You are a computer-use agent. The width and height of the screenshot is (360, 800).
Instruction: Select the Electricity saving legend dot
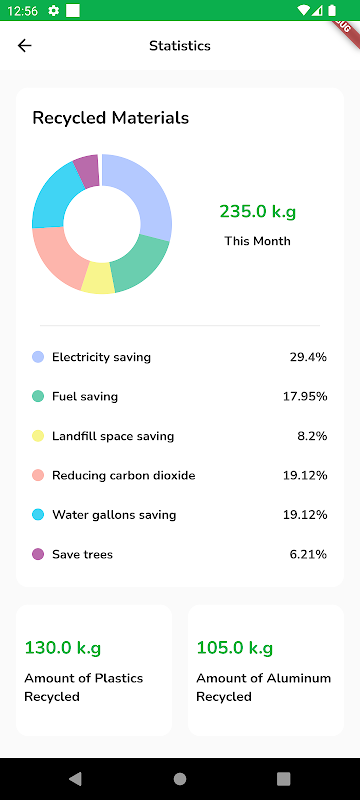point(38,357)
